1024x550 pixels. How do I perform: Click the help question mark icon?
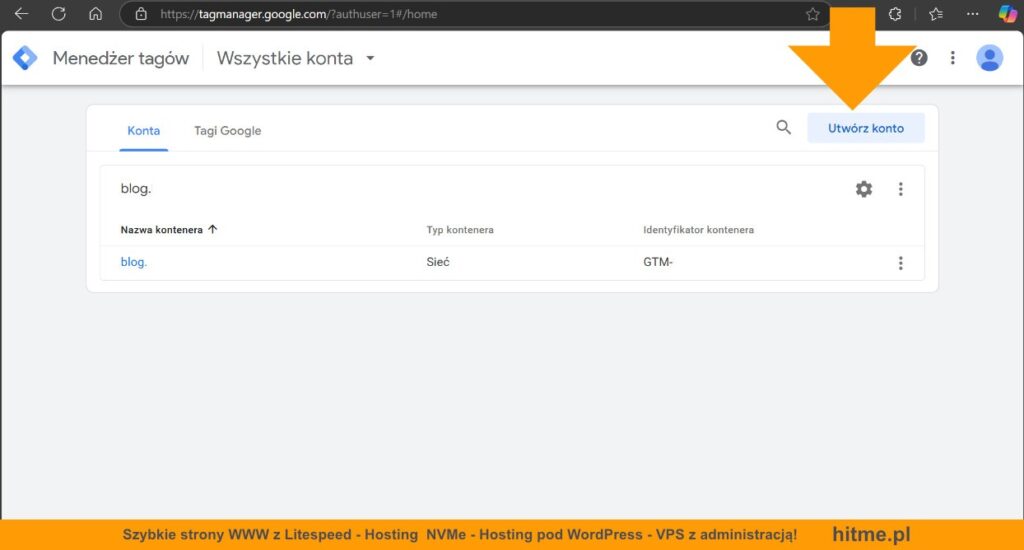919,58
